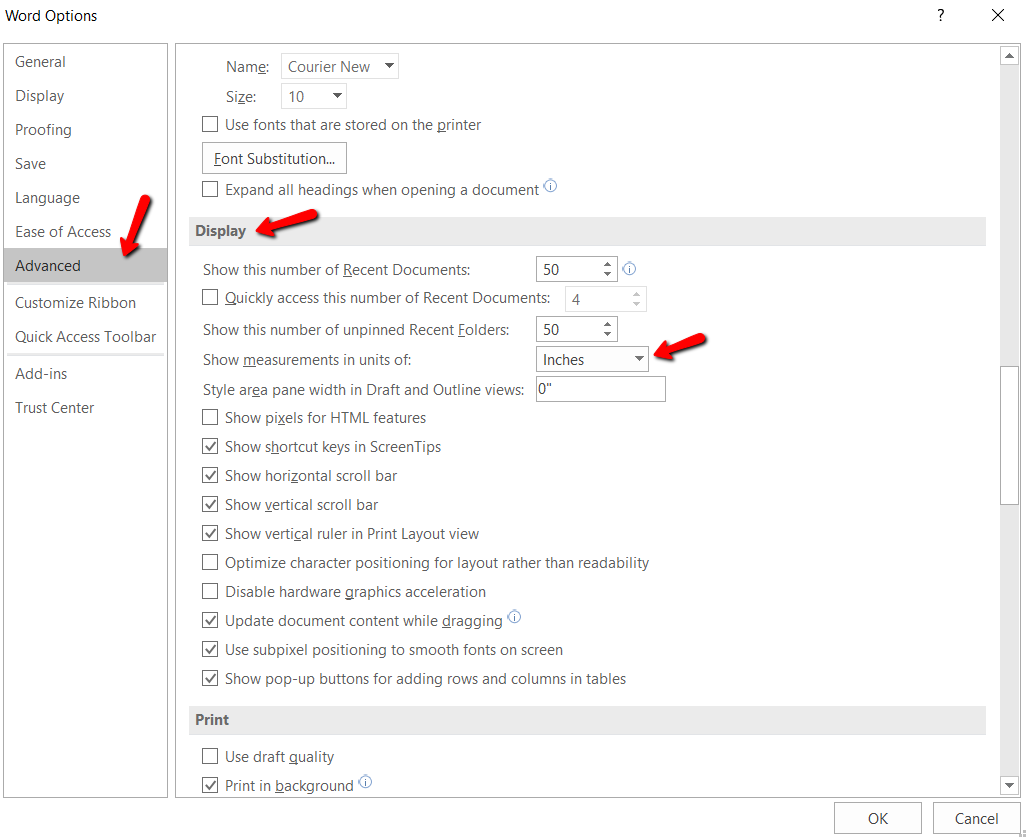Image resolution: width=1026 pixels, height=837 pixels.
Task: Click info icon next to Recent Documents spinner
Action: click(x=629, y=268)
